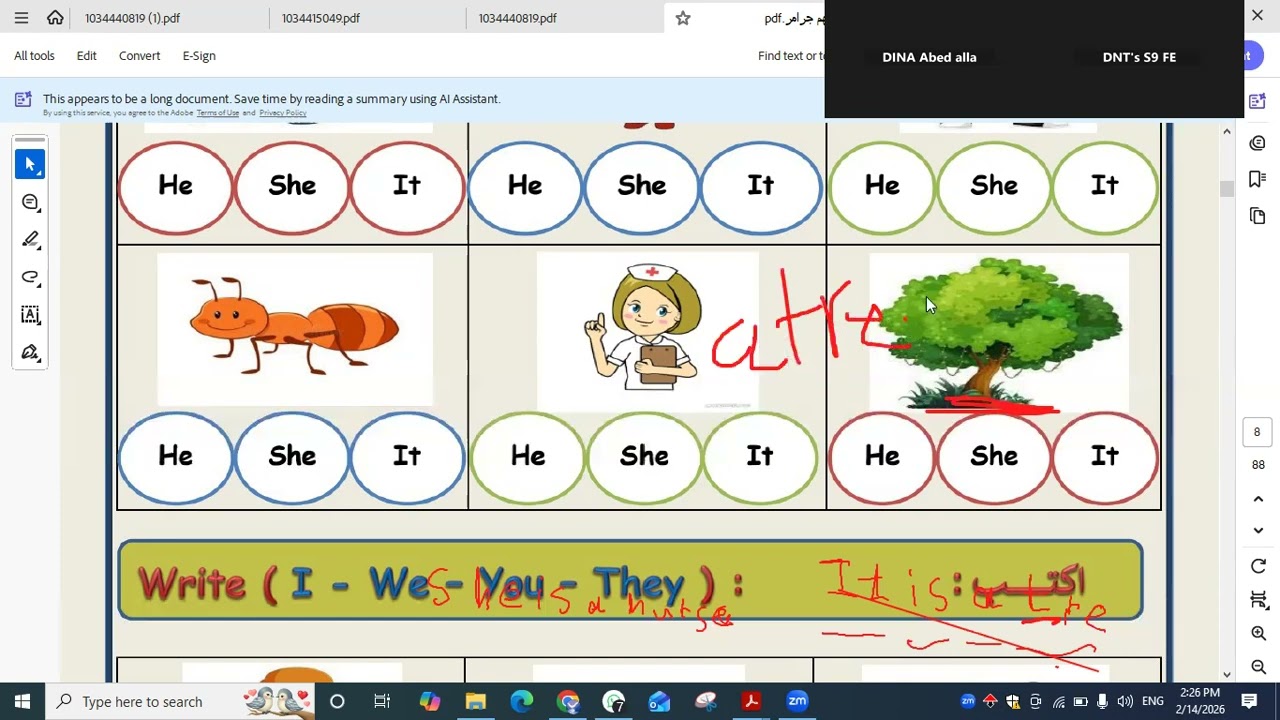
Task: Click the AI Assistant summary banner text
Action: click(x=271, y=99)
